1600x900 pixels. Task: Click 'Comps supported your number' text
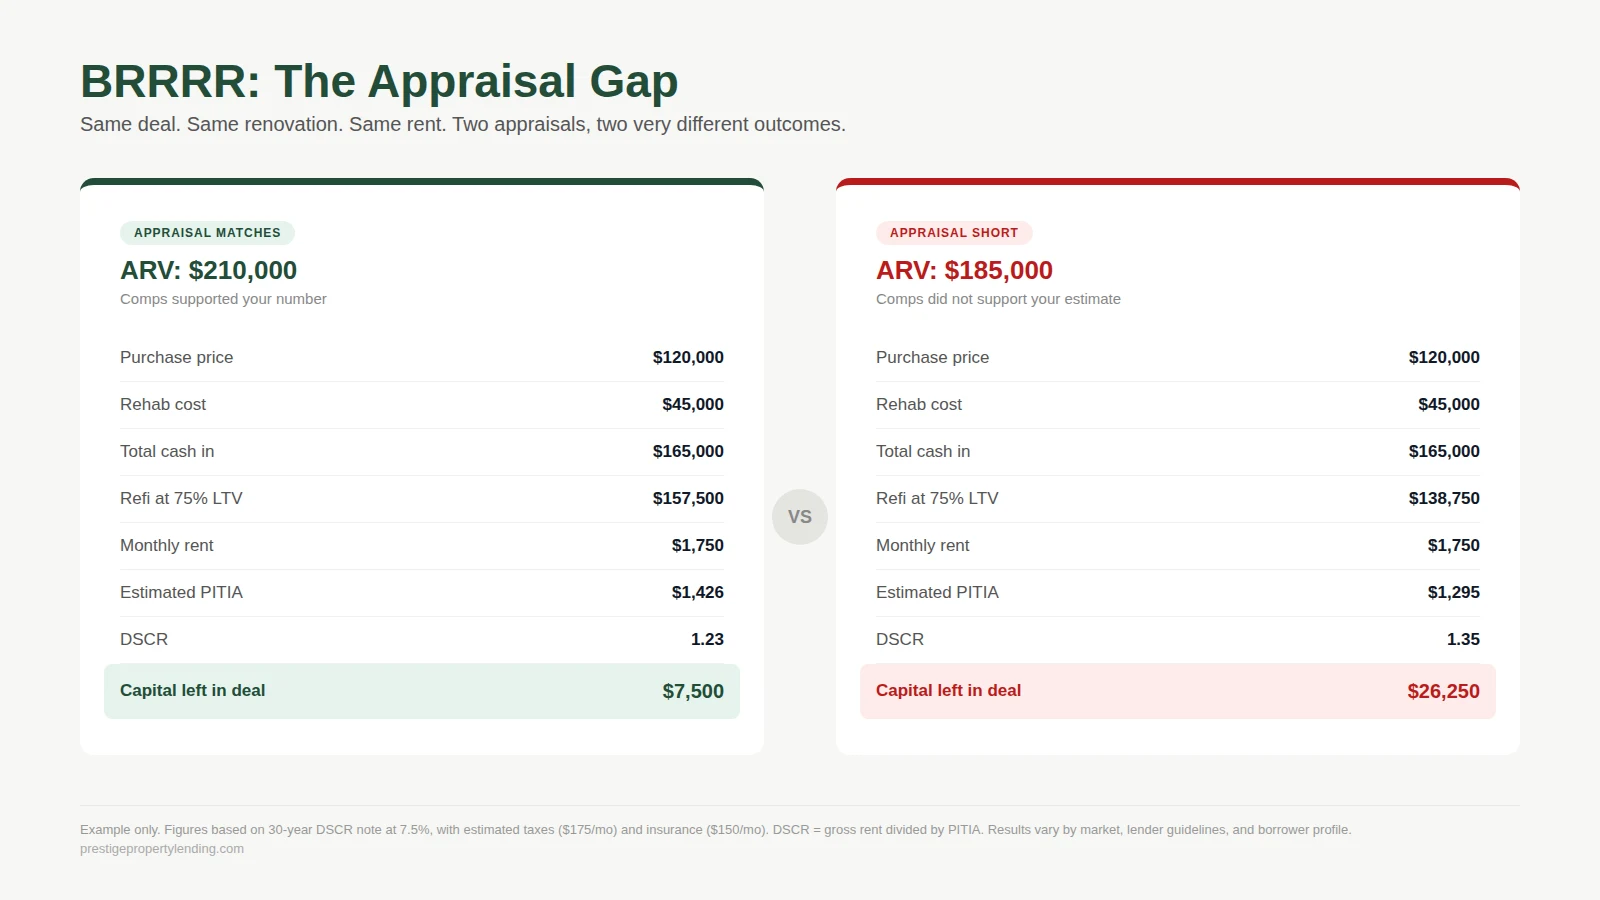(223, 299)
